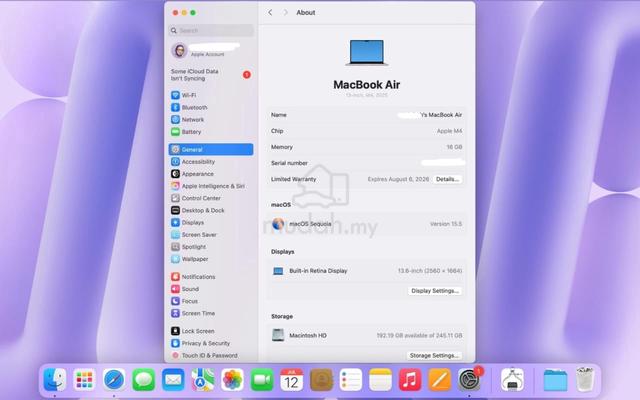Open Music app in the Dock
Screen dimensions: 640x400
point(410,380)
